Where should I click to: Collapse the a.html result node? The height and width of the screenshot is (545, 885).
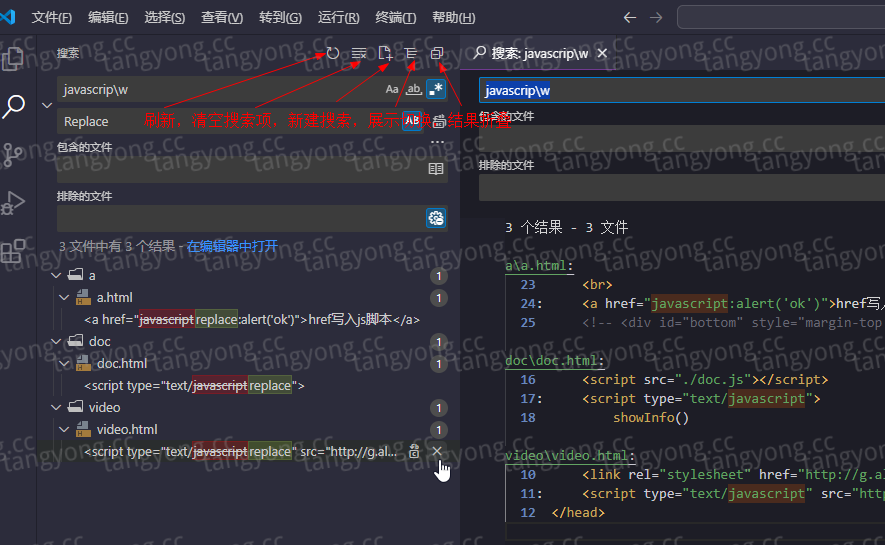64,297
